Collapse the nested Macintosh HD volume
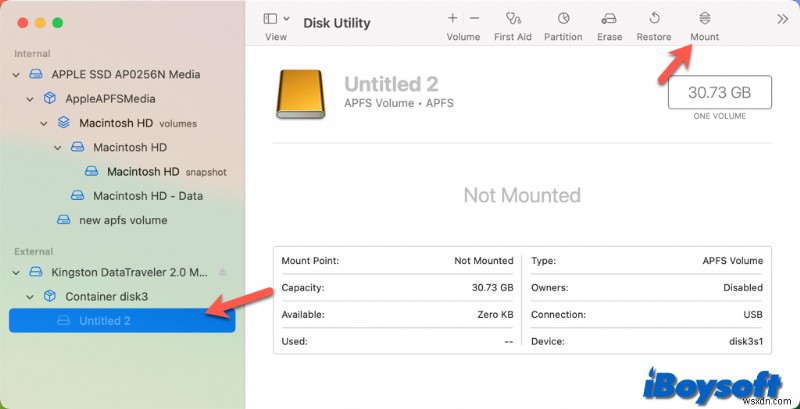800x409 pixels. coord(58,147)
